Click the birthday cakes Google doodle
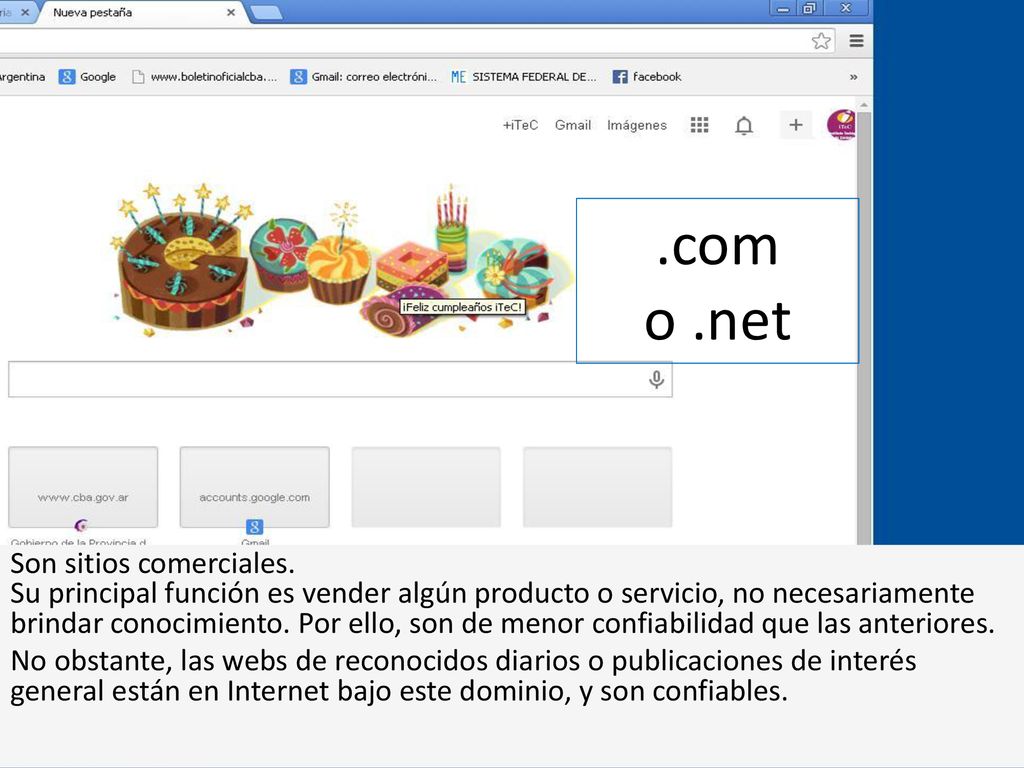 tap(340, 260)
